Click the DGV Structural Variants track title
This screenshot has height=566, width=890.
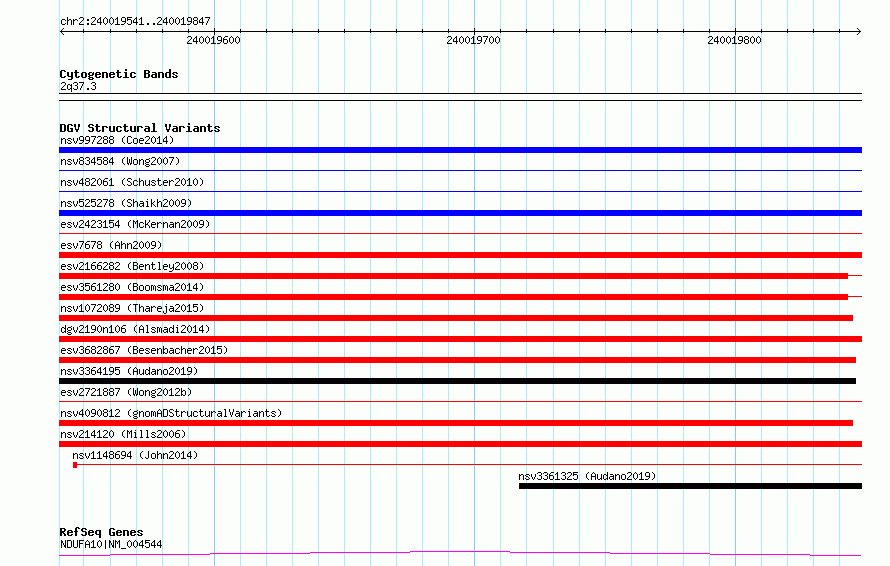click(140, 128)
